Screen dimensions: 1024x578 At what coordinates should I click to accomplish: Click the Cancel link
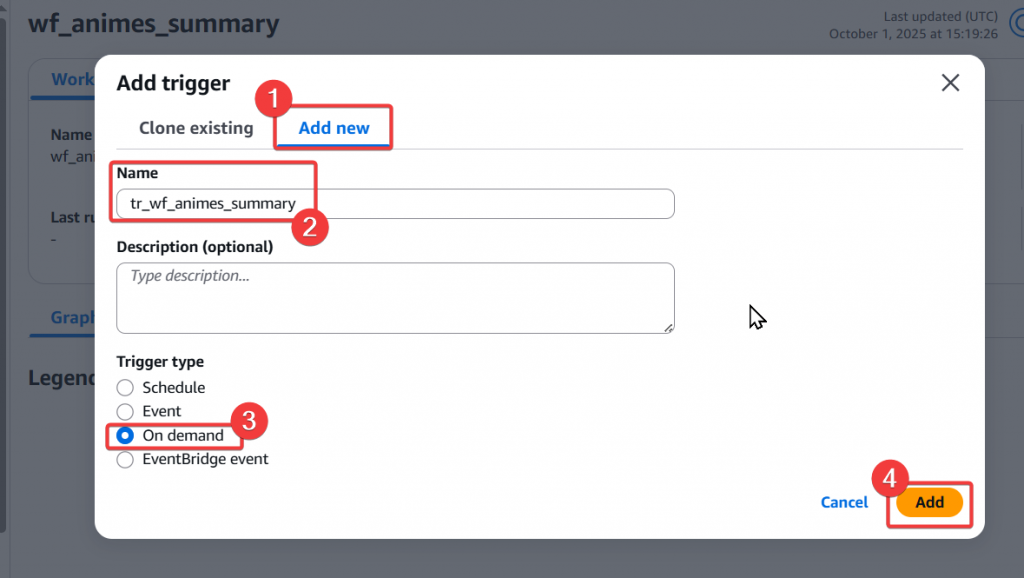pyautogui.click(x=844, y=502)
